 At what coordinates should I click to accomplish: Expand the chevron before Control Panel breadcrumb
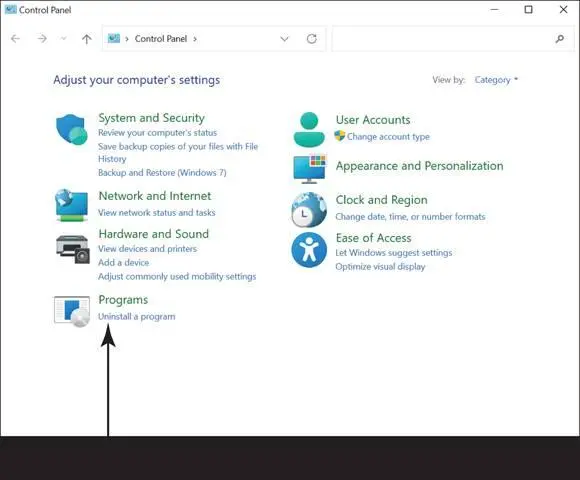(x=127, y=38)
